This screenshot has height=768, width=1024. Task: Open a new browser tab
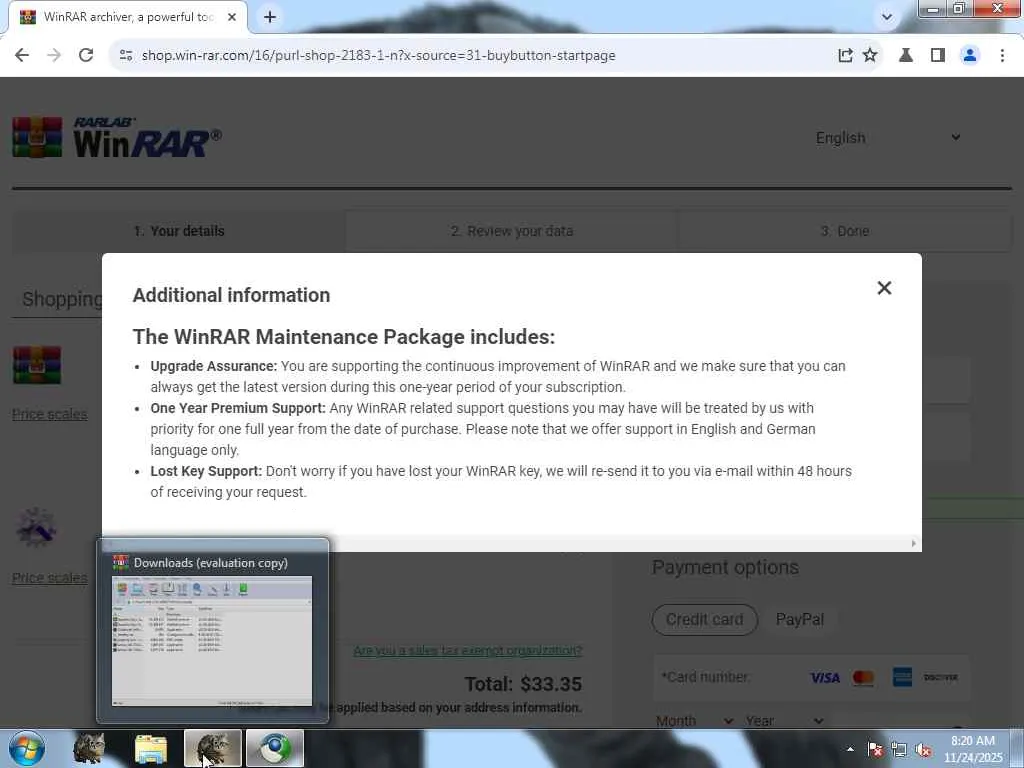tap(270, 17)
